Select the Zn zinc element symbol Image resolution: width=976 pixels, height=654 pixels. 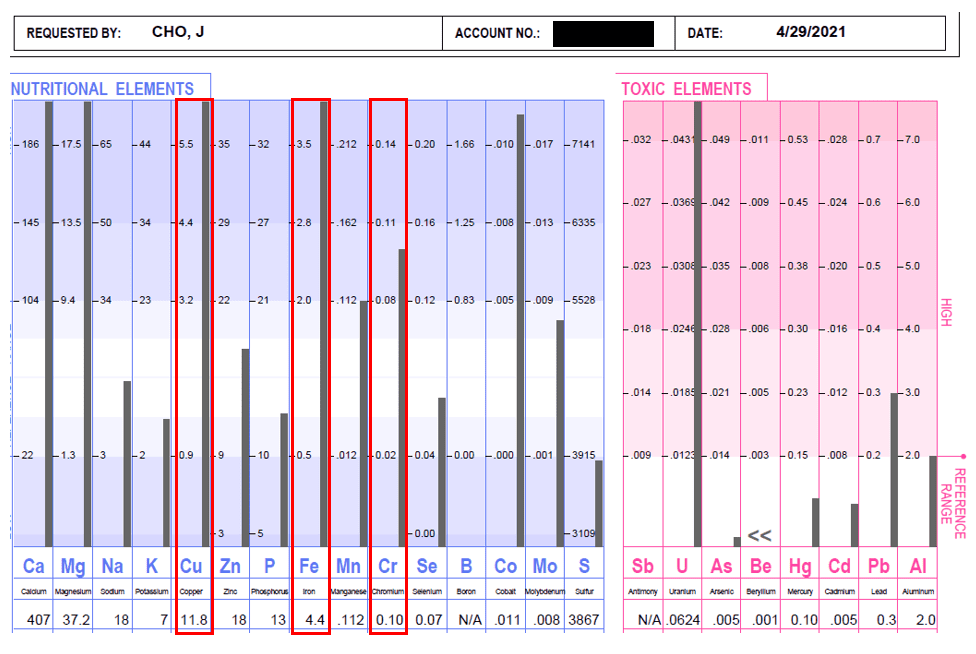[x=230, y=566]
